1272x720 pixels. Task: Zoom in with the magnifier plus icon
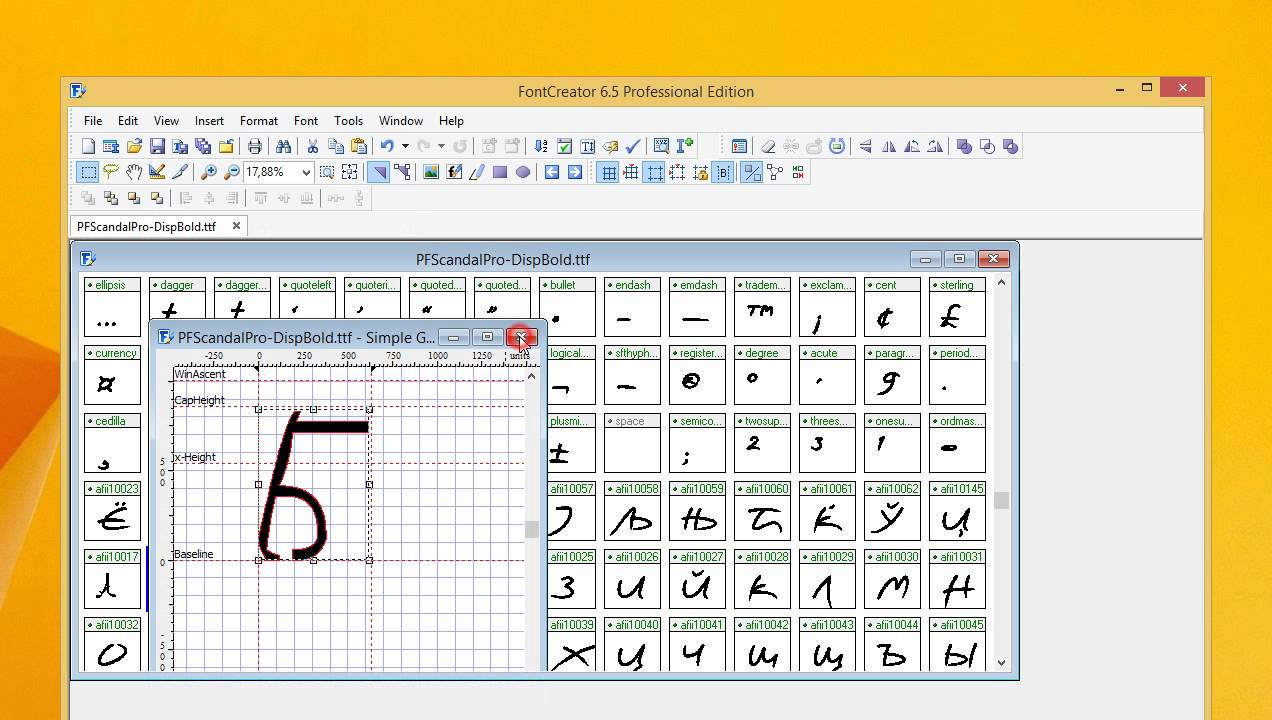[x=209, y=172]
